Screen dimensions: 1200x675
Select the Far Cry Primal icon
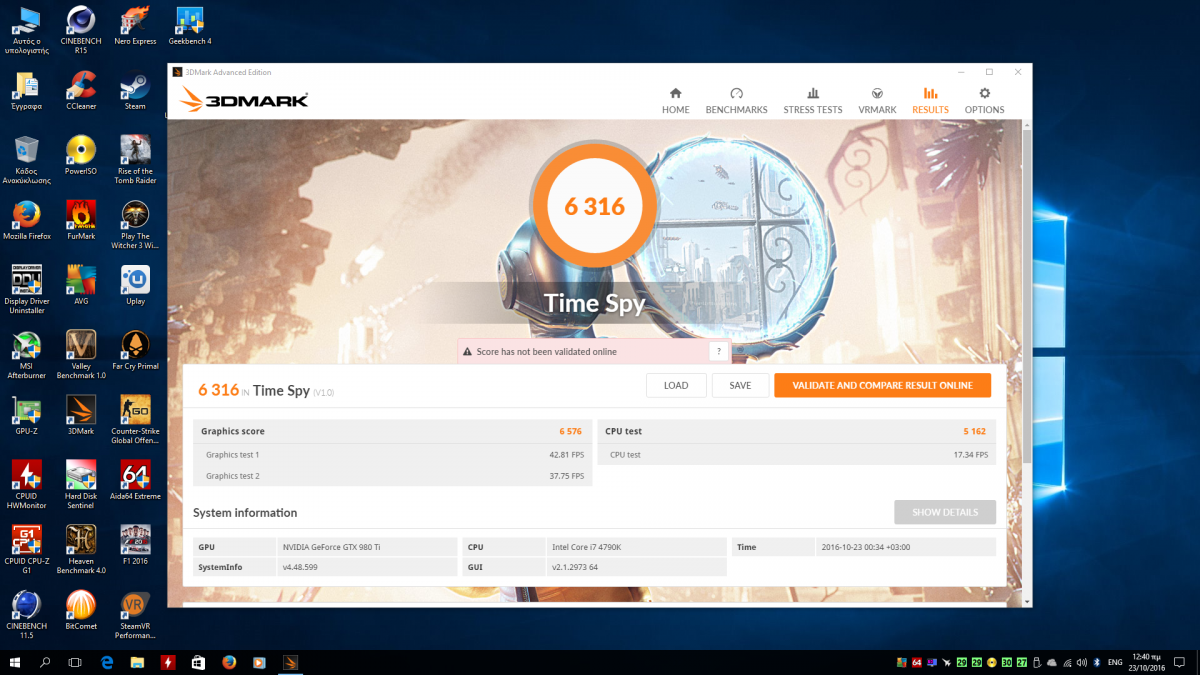pyautogui.click(x=135, y=351)
